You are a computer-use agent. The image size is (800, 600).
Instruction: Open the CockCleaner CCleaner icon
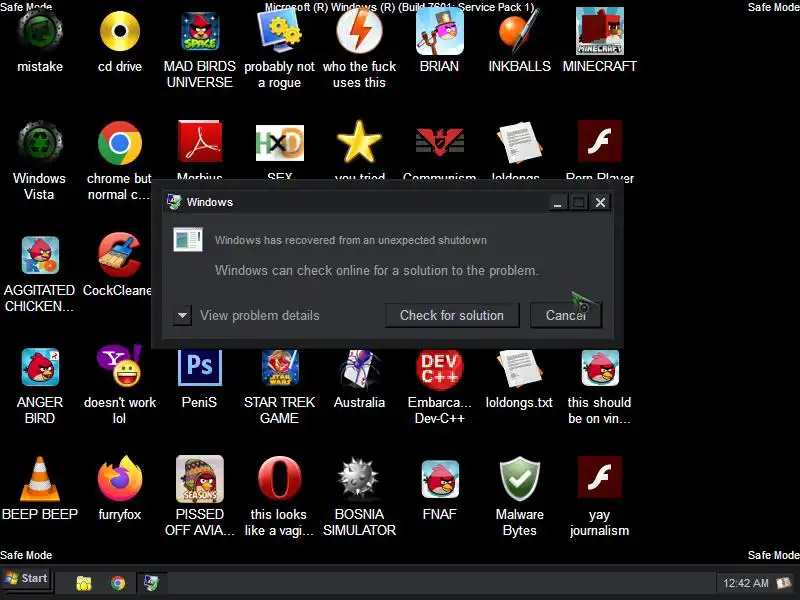120,255
